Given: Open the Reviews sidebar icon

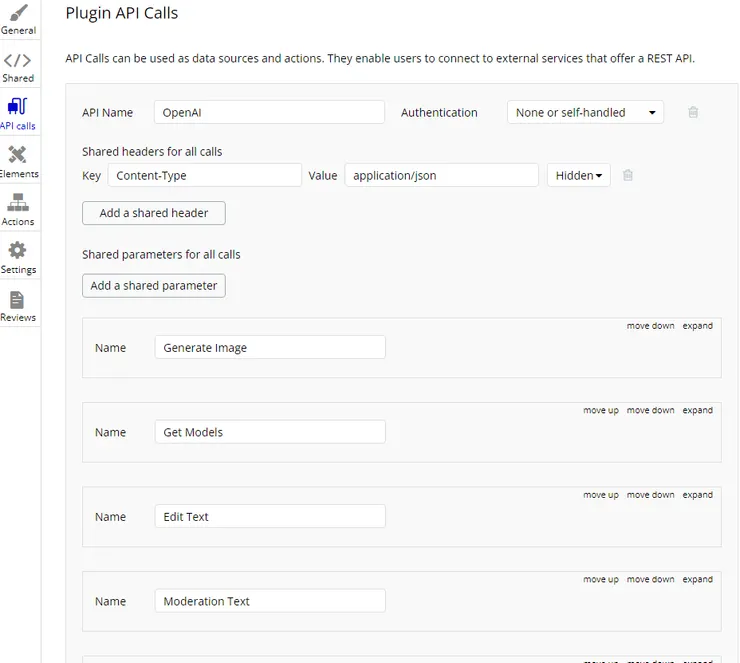Looking at the screenshot, I should tap(18, 300).
